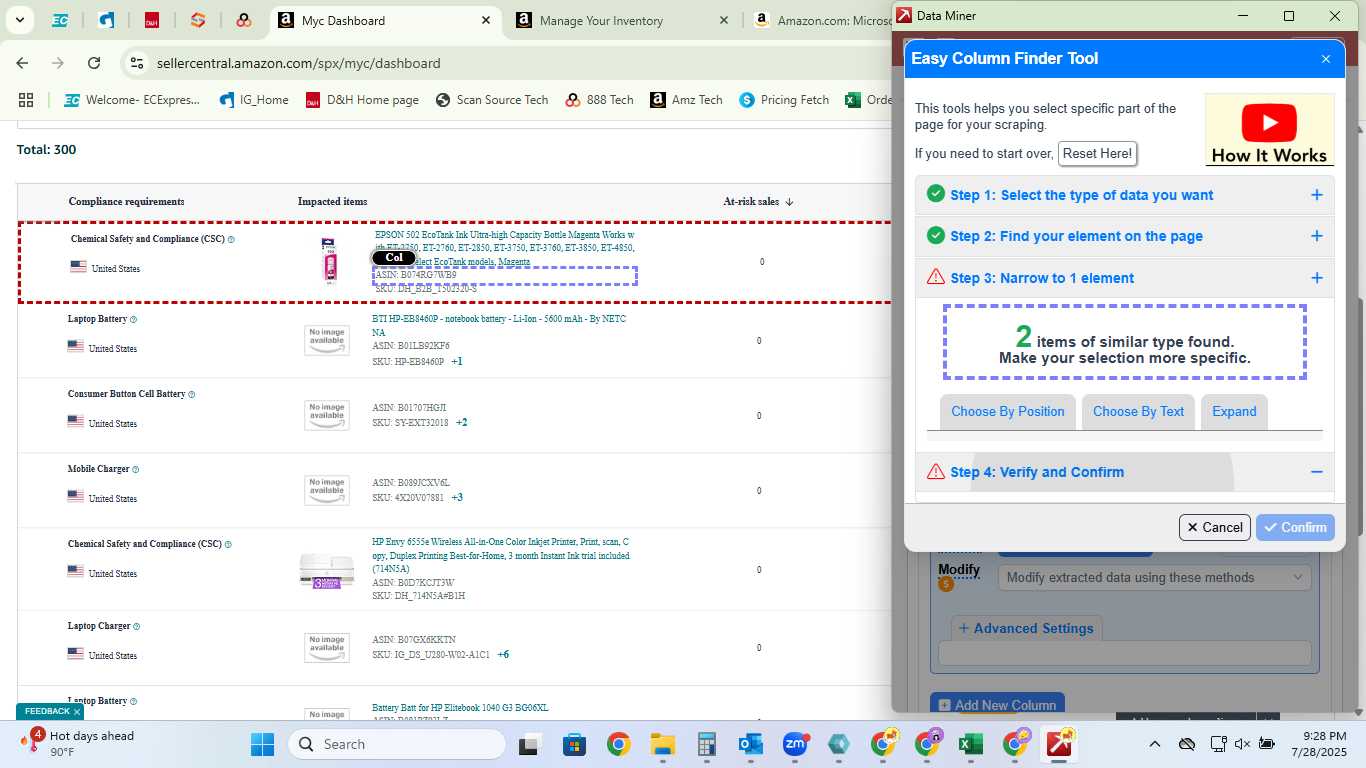The height and width of the screenshot is (768, 1366).
Task: Click info icon beside Mobile Charger
Action: coord(135,470)
